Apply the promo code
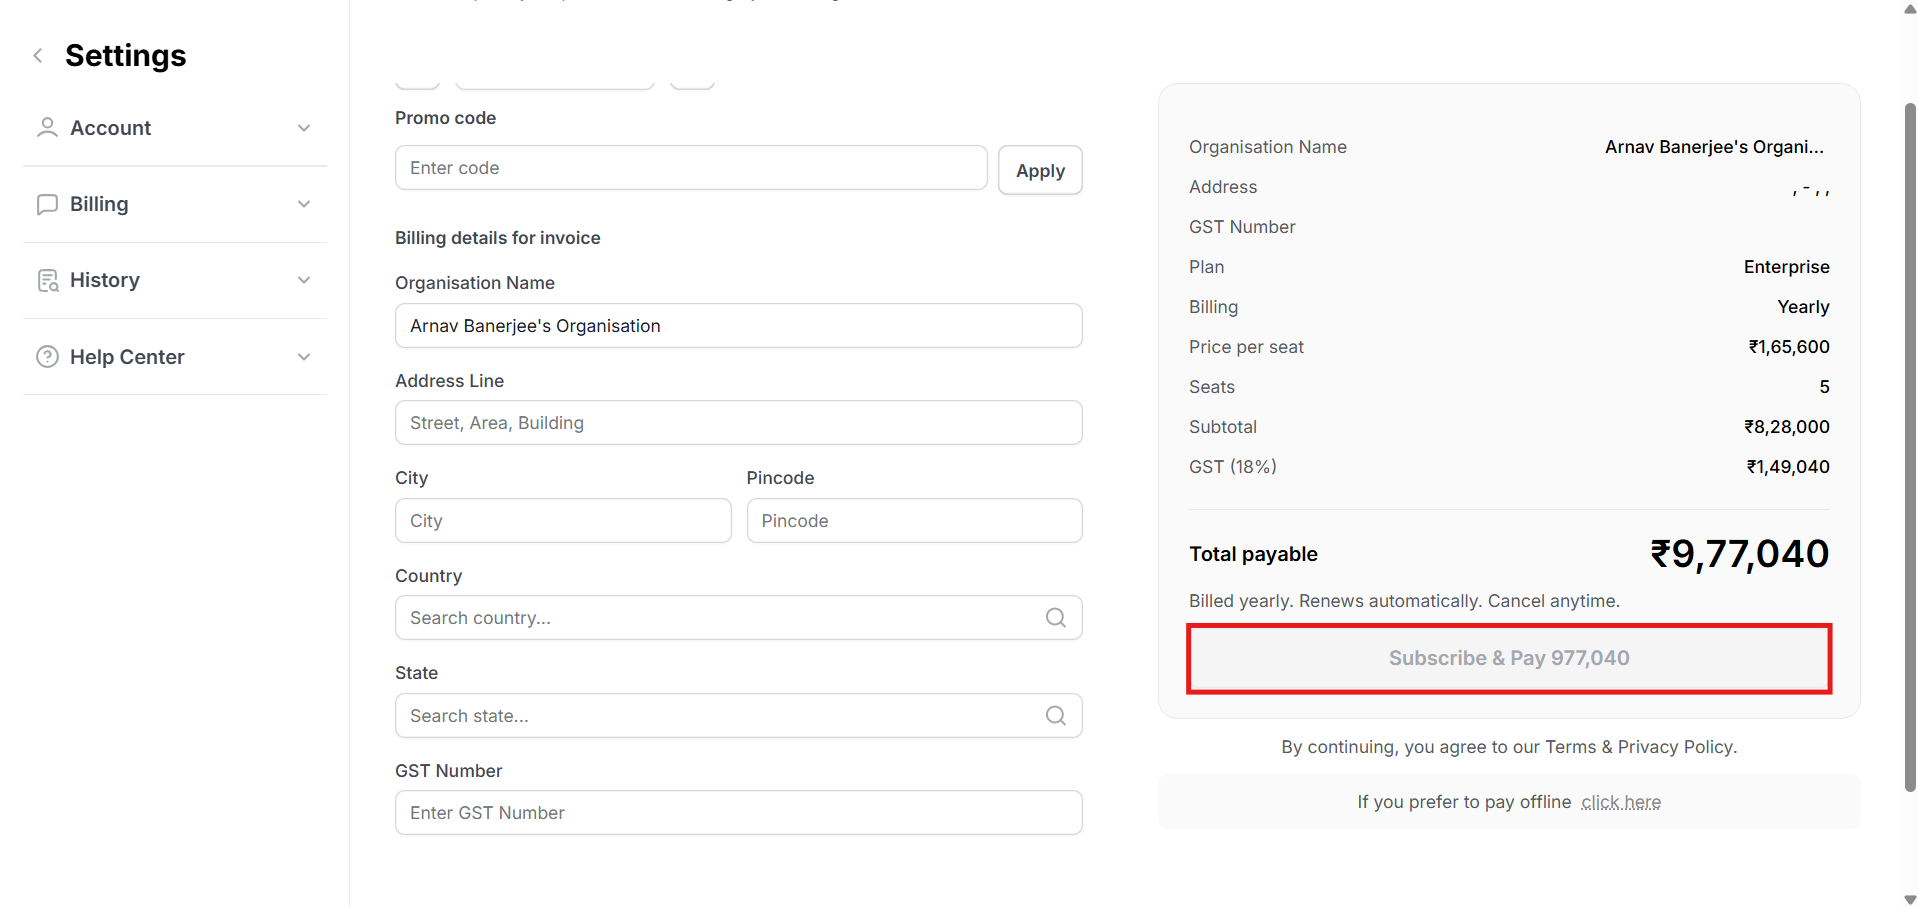Image resolution: width=1918 pixels, height=907 pixels. point(1040,171)
